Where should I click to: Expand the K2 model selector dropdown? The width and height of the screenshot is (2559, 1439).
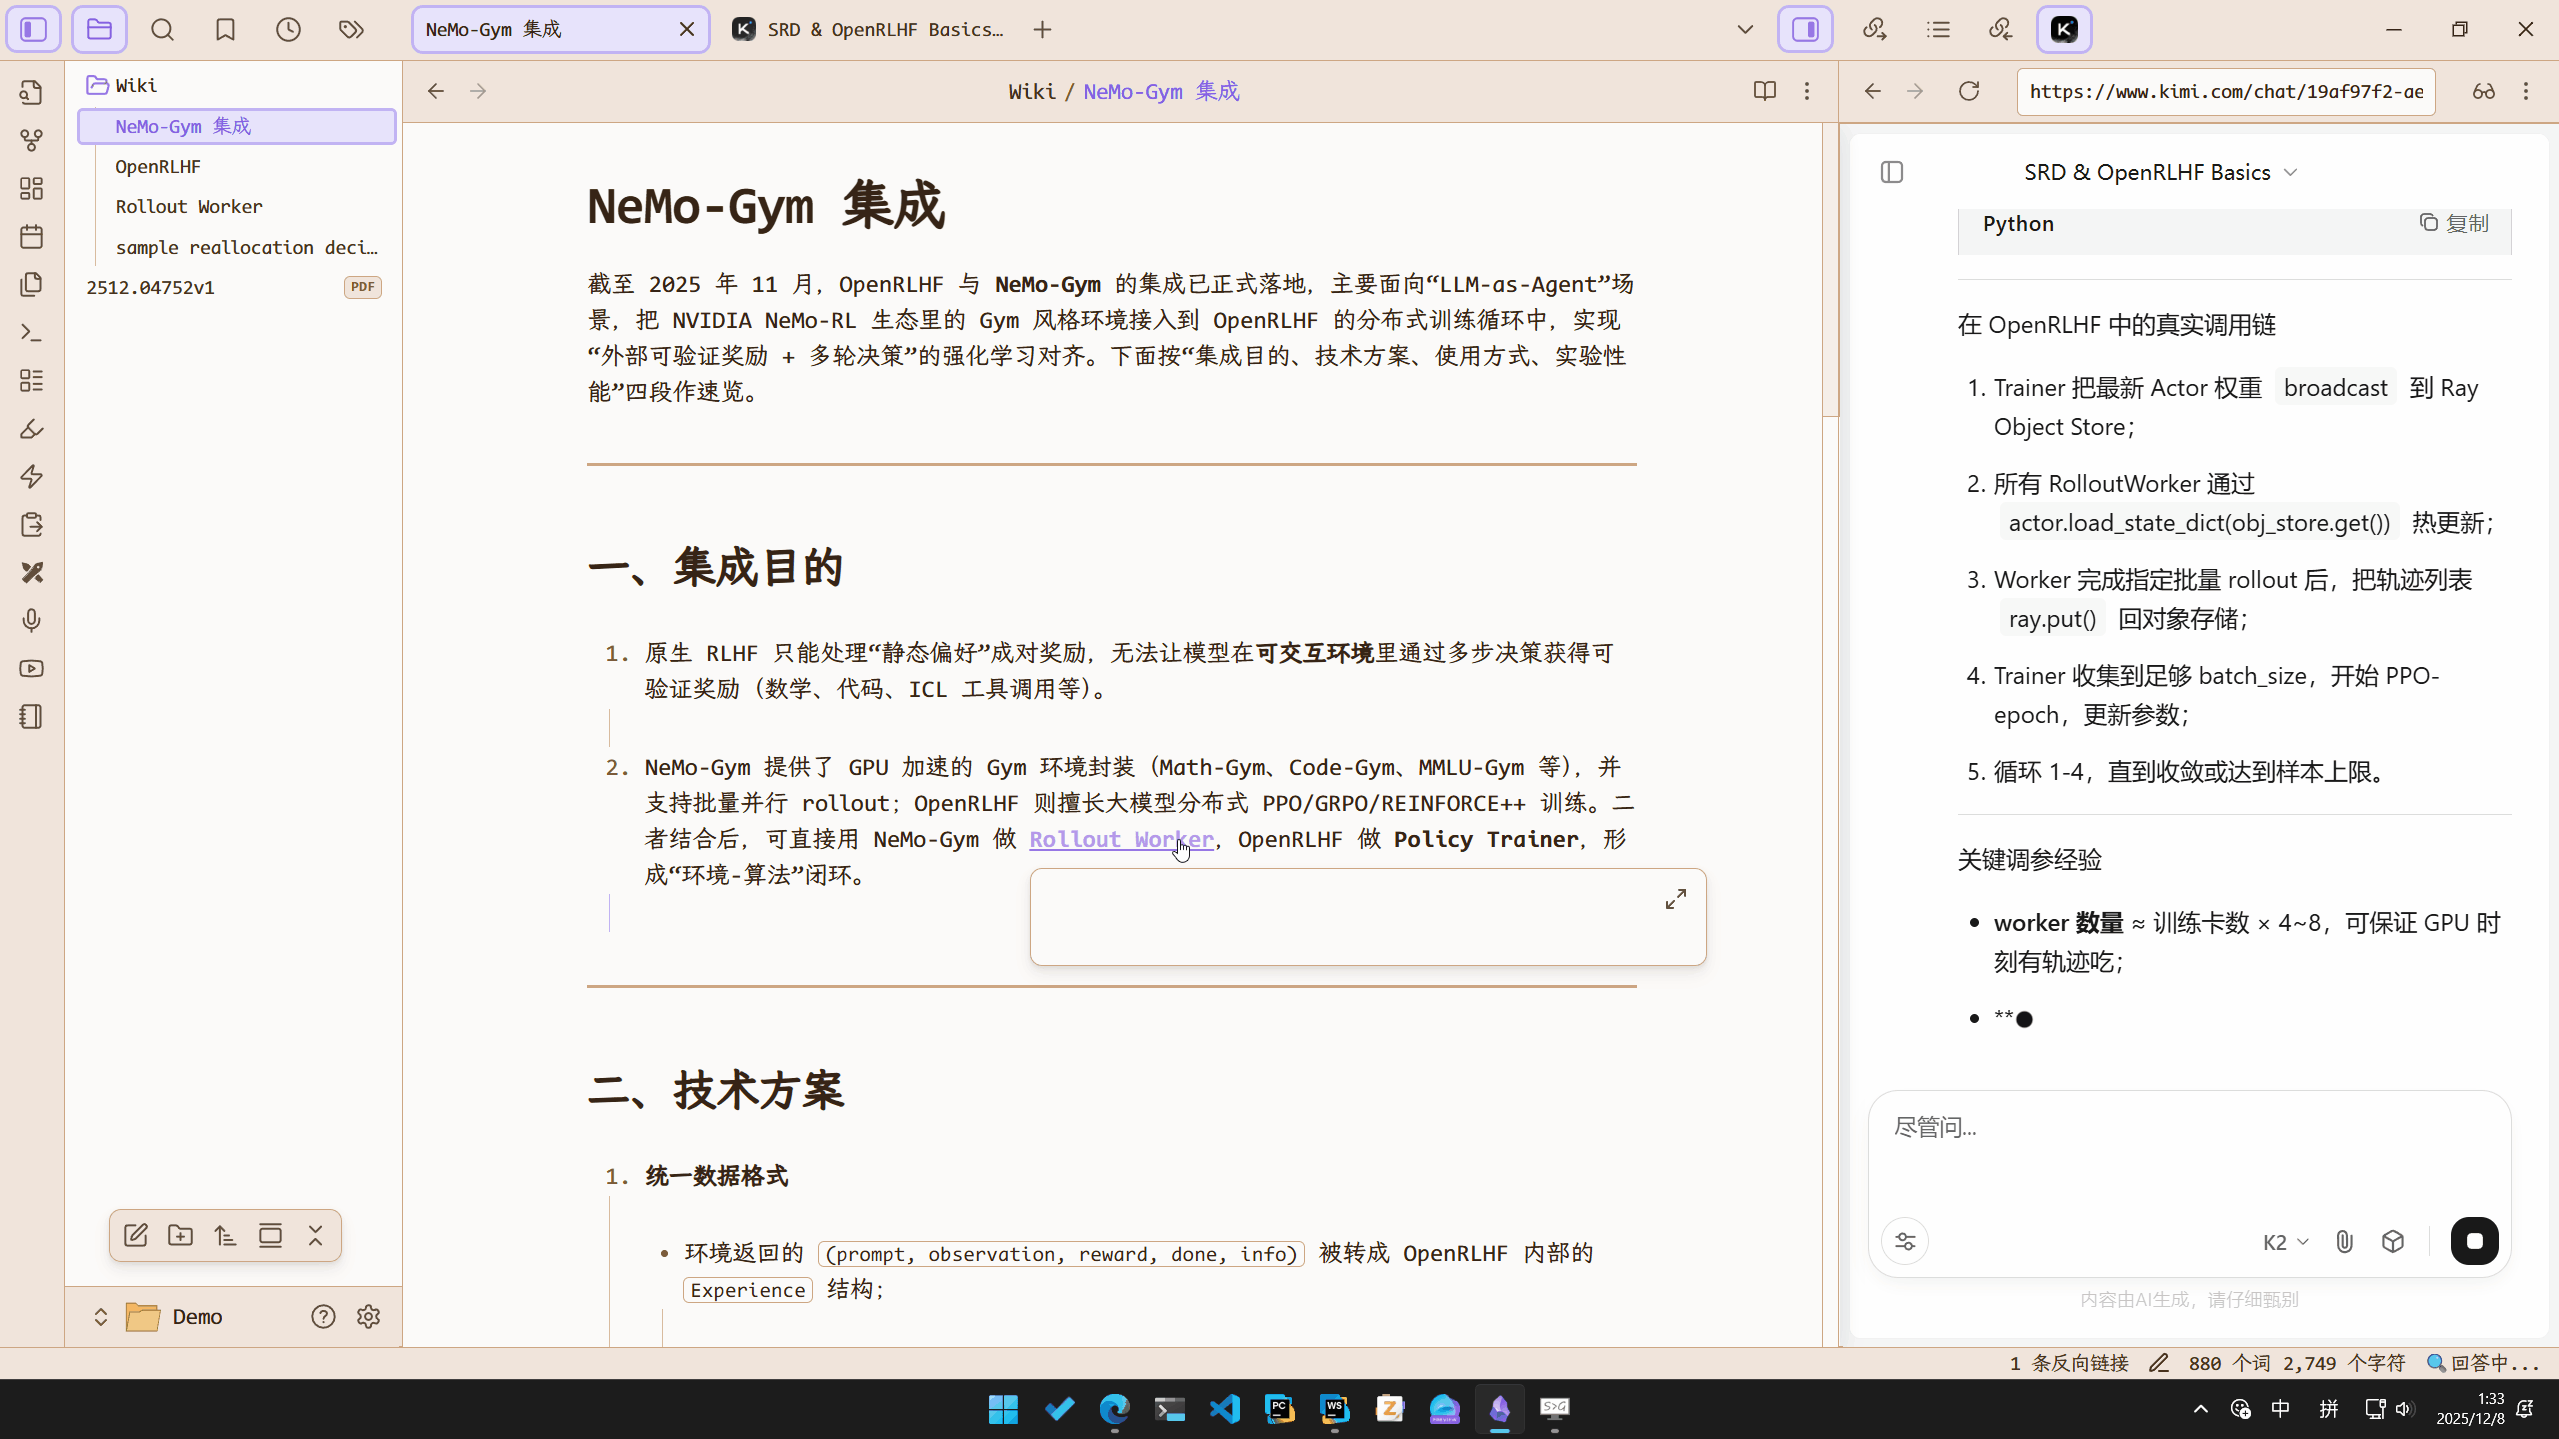click(x=2285, y=1242)
